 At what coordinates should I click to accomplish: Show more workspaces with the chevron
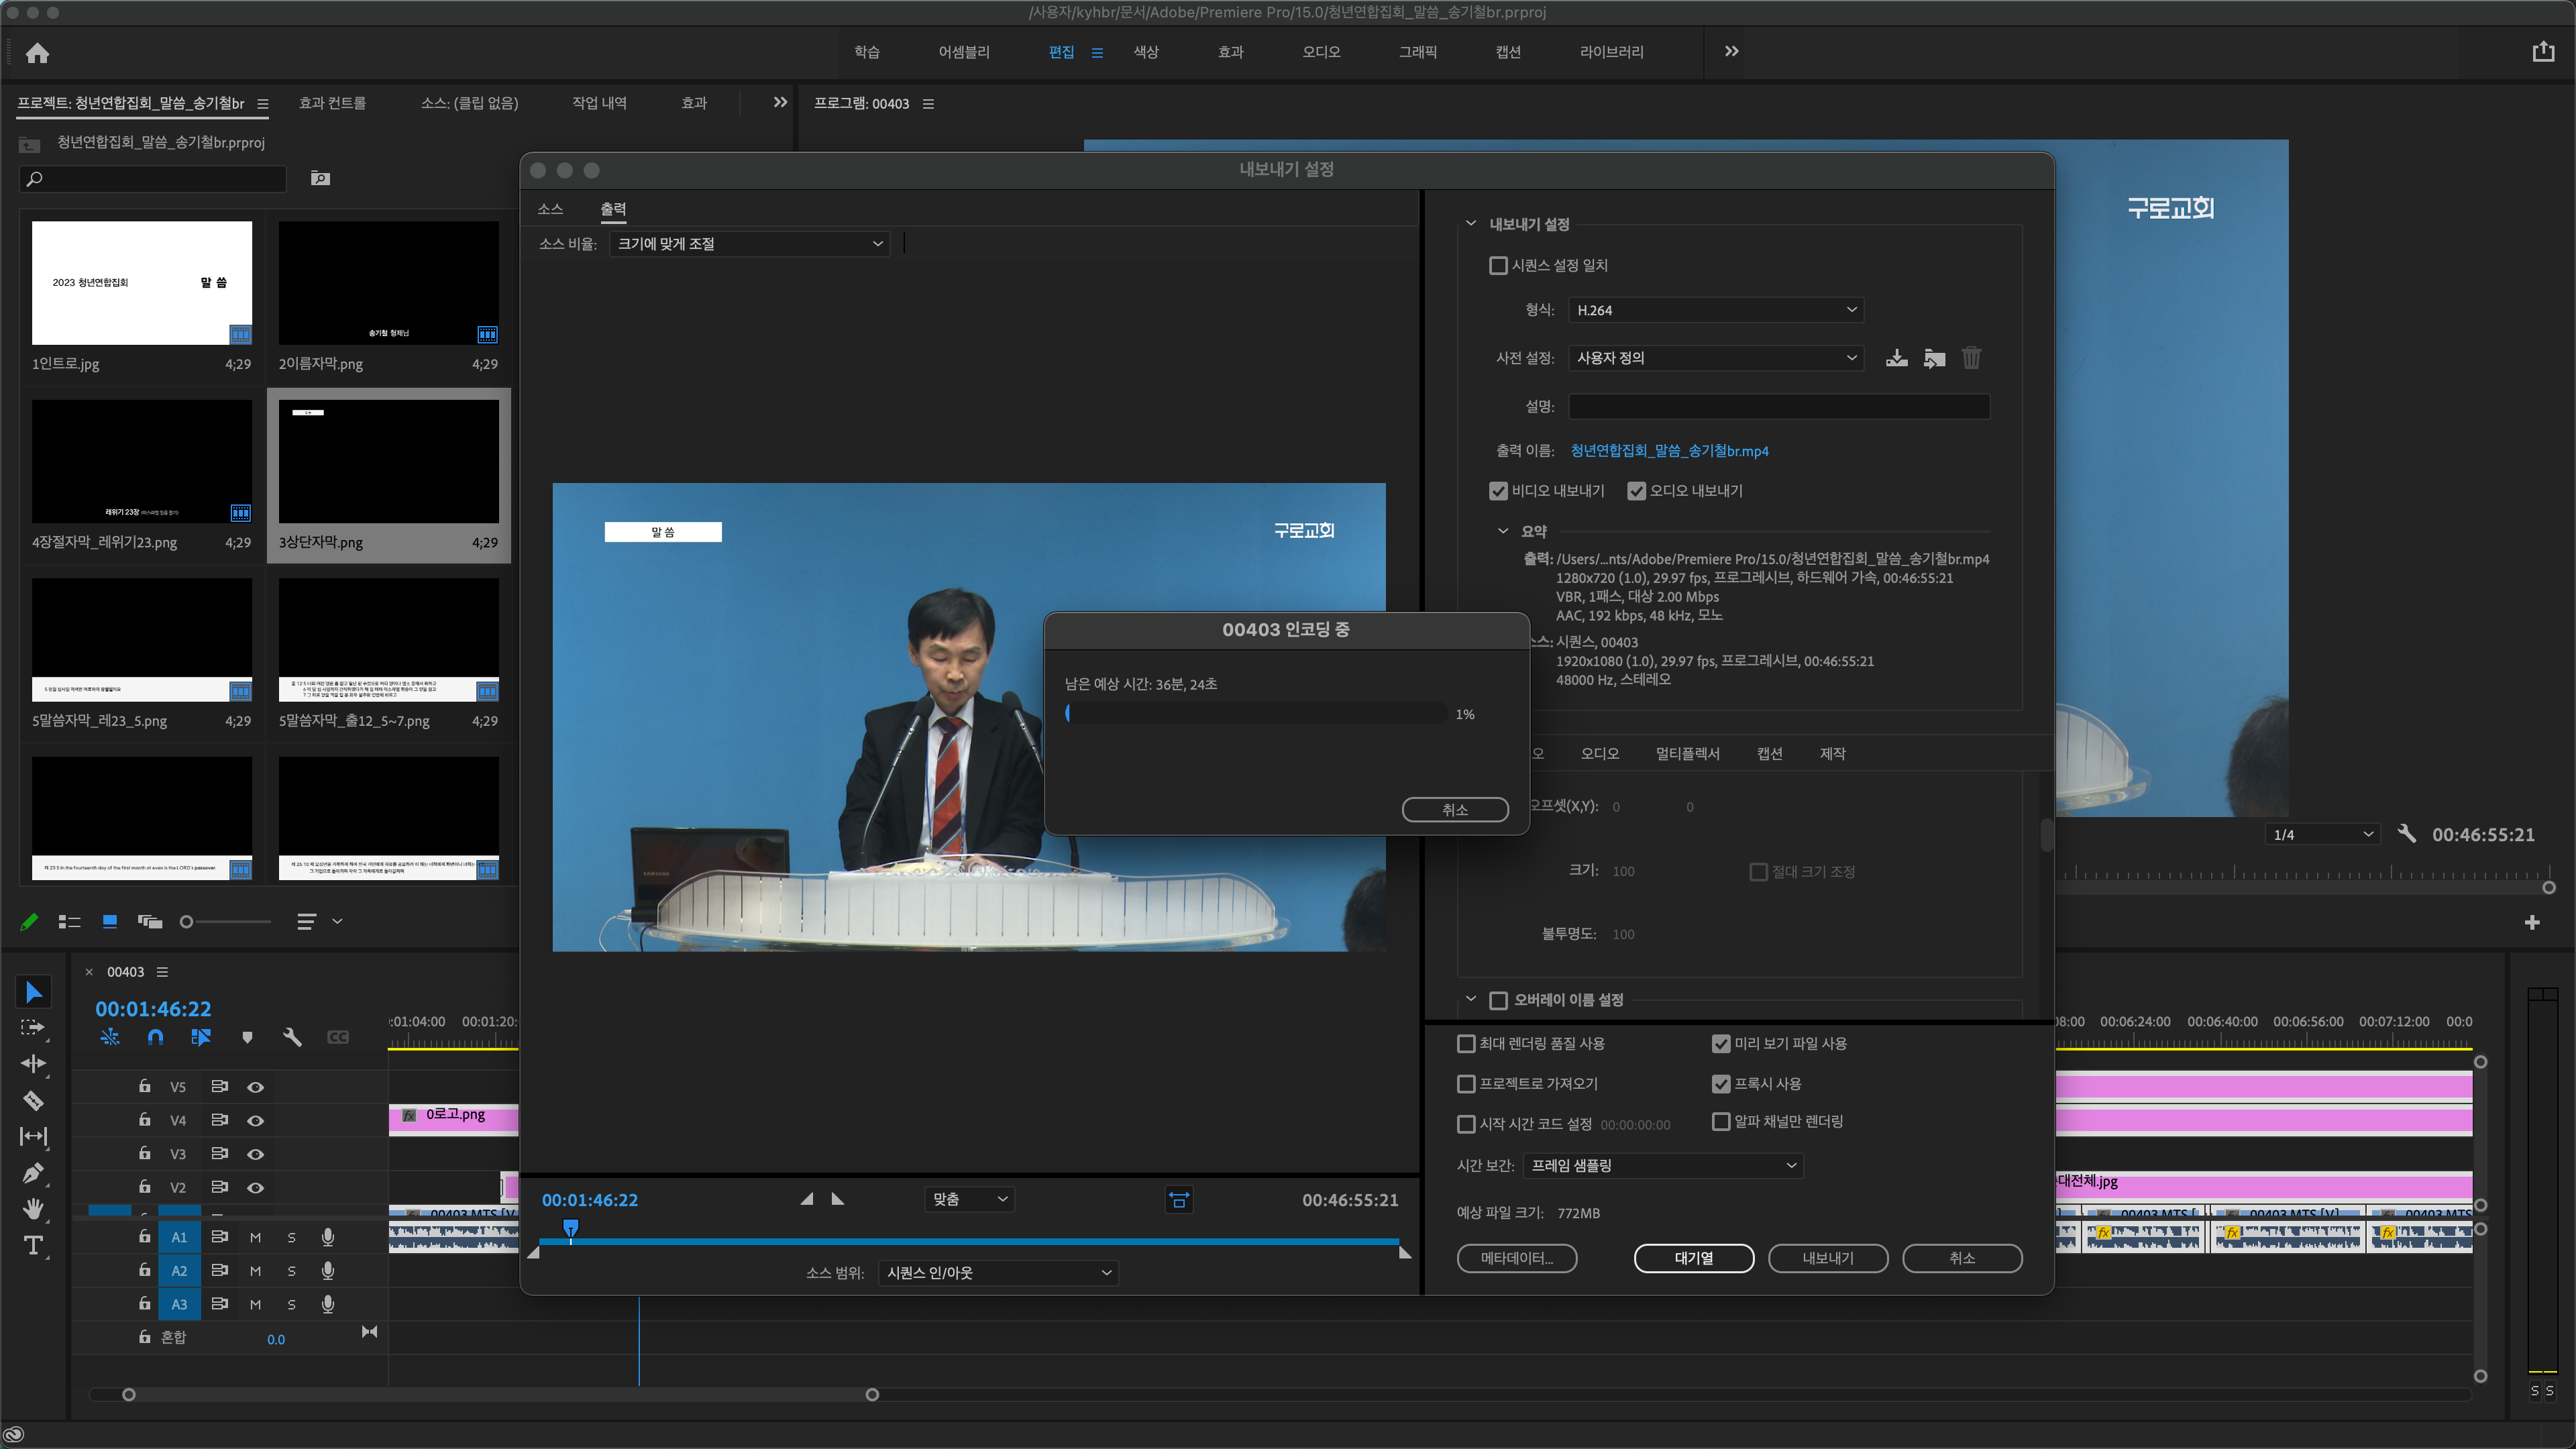1731,52
